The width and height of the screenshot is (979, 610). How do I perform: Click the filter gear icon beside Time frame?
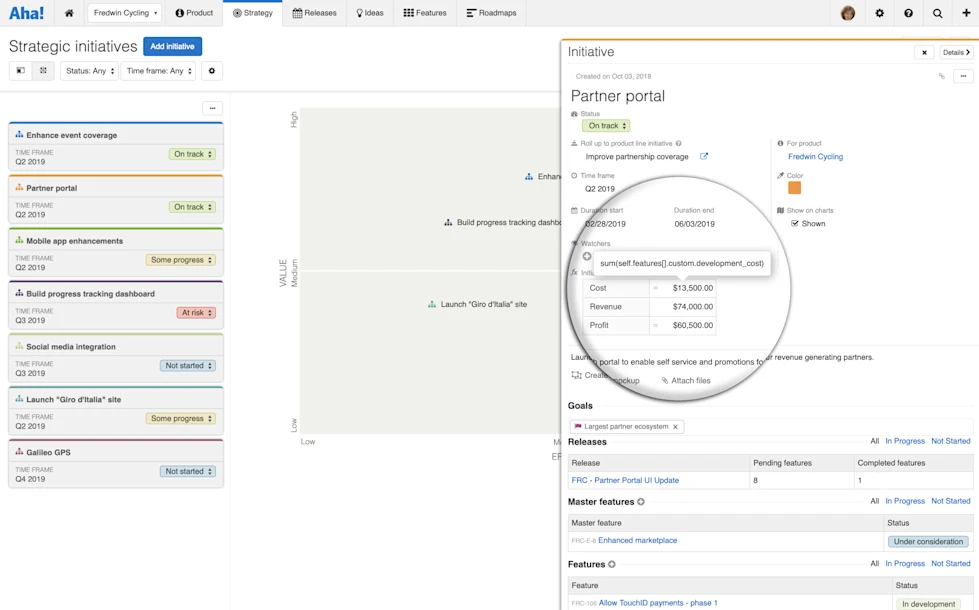pos(210,71)
